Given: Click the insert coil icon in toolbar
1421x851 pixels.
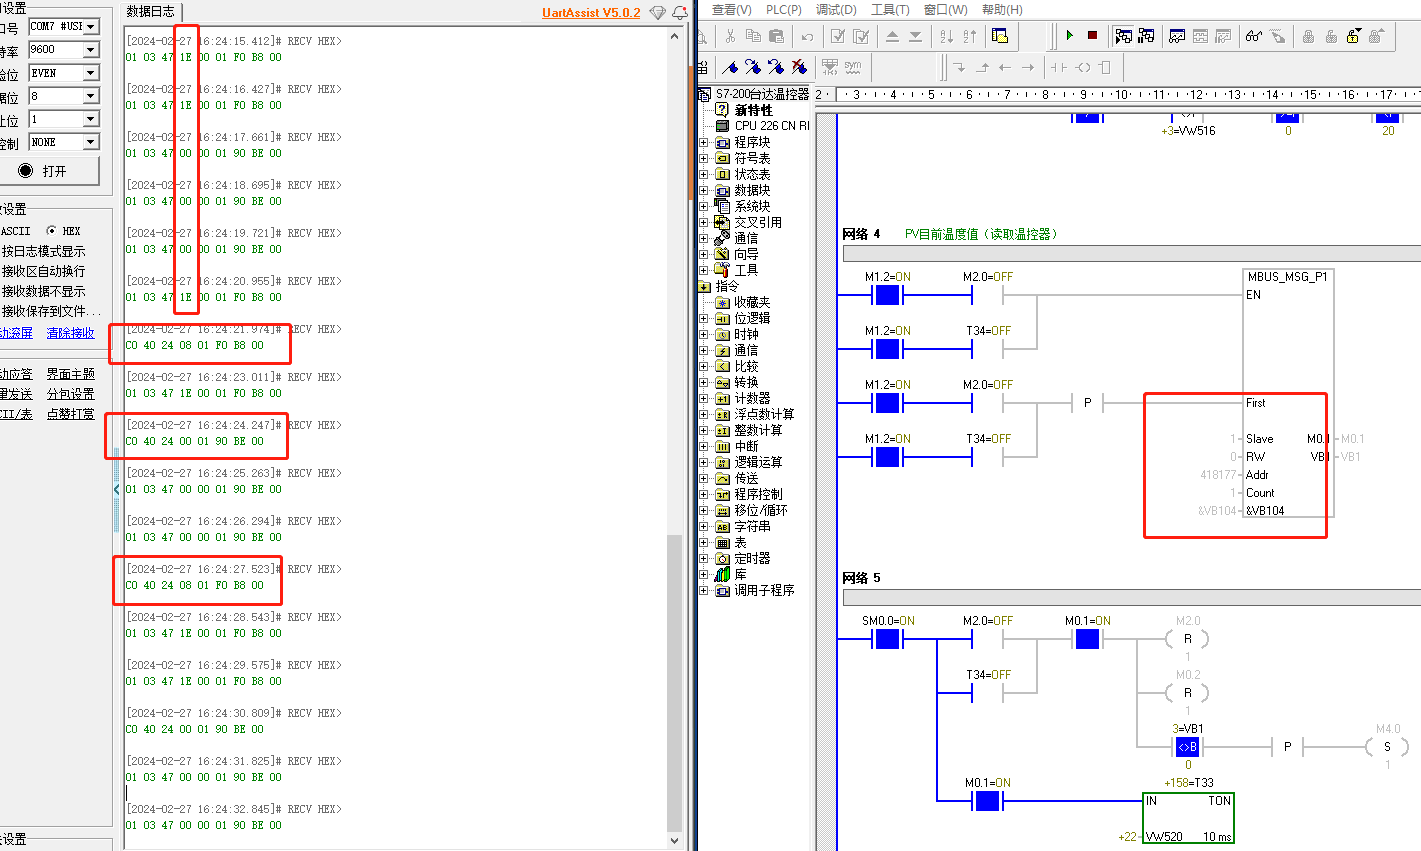Looking at the screenshot, I should 1082,67.
